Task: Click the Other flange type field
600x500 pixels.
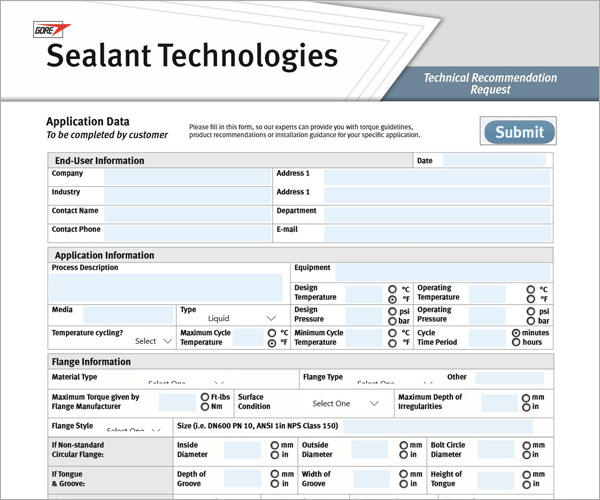Action: pyautogui.click(x=509, y=378)
